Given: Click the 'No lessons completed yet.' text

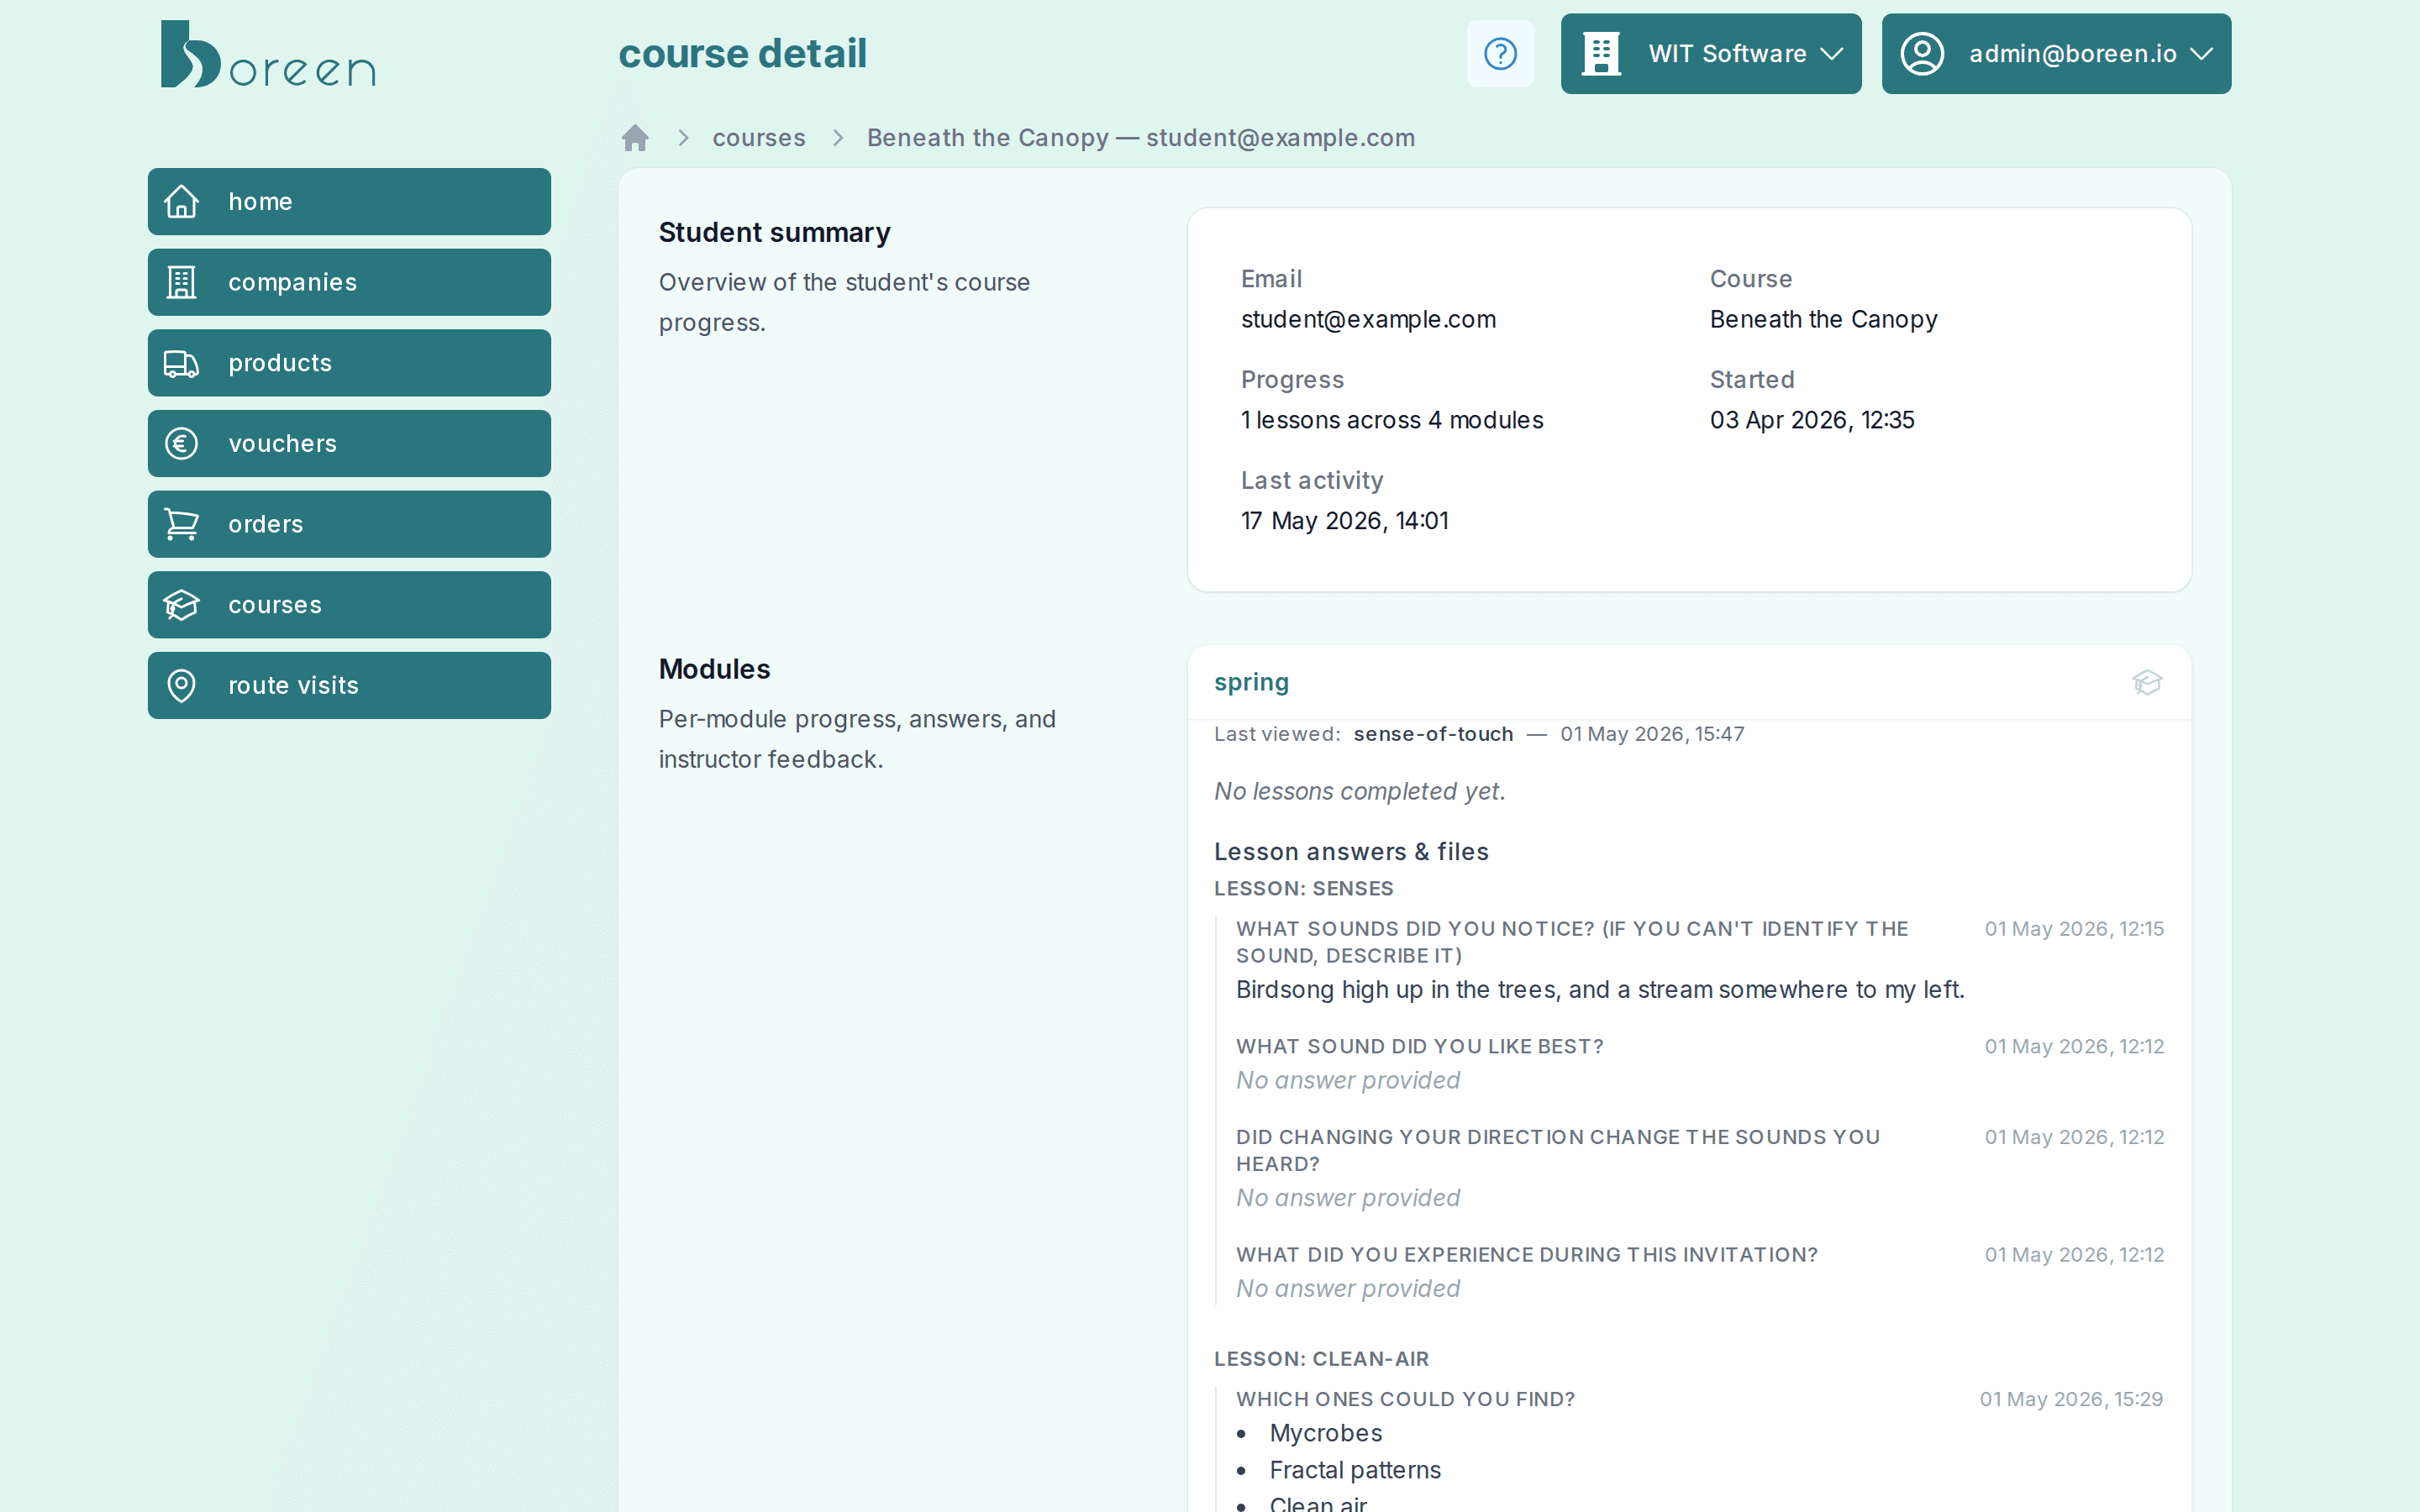Looking at the screenshot, I should click(x=1359, y=791).
